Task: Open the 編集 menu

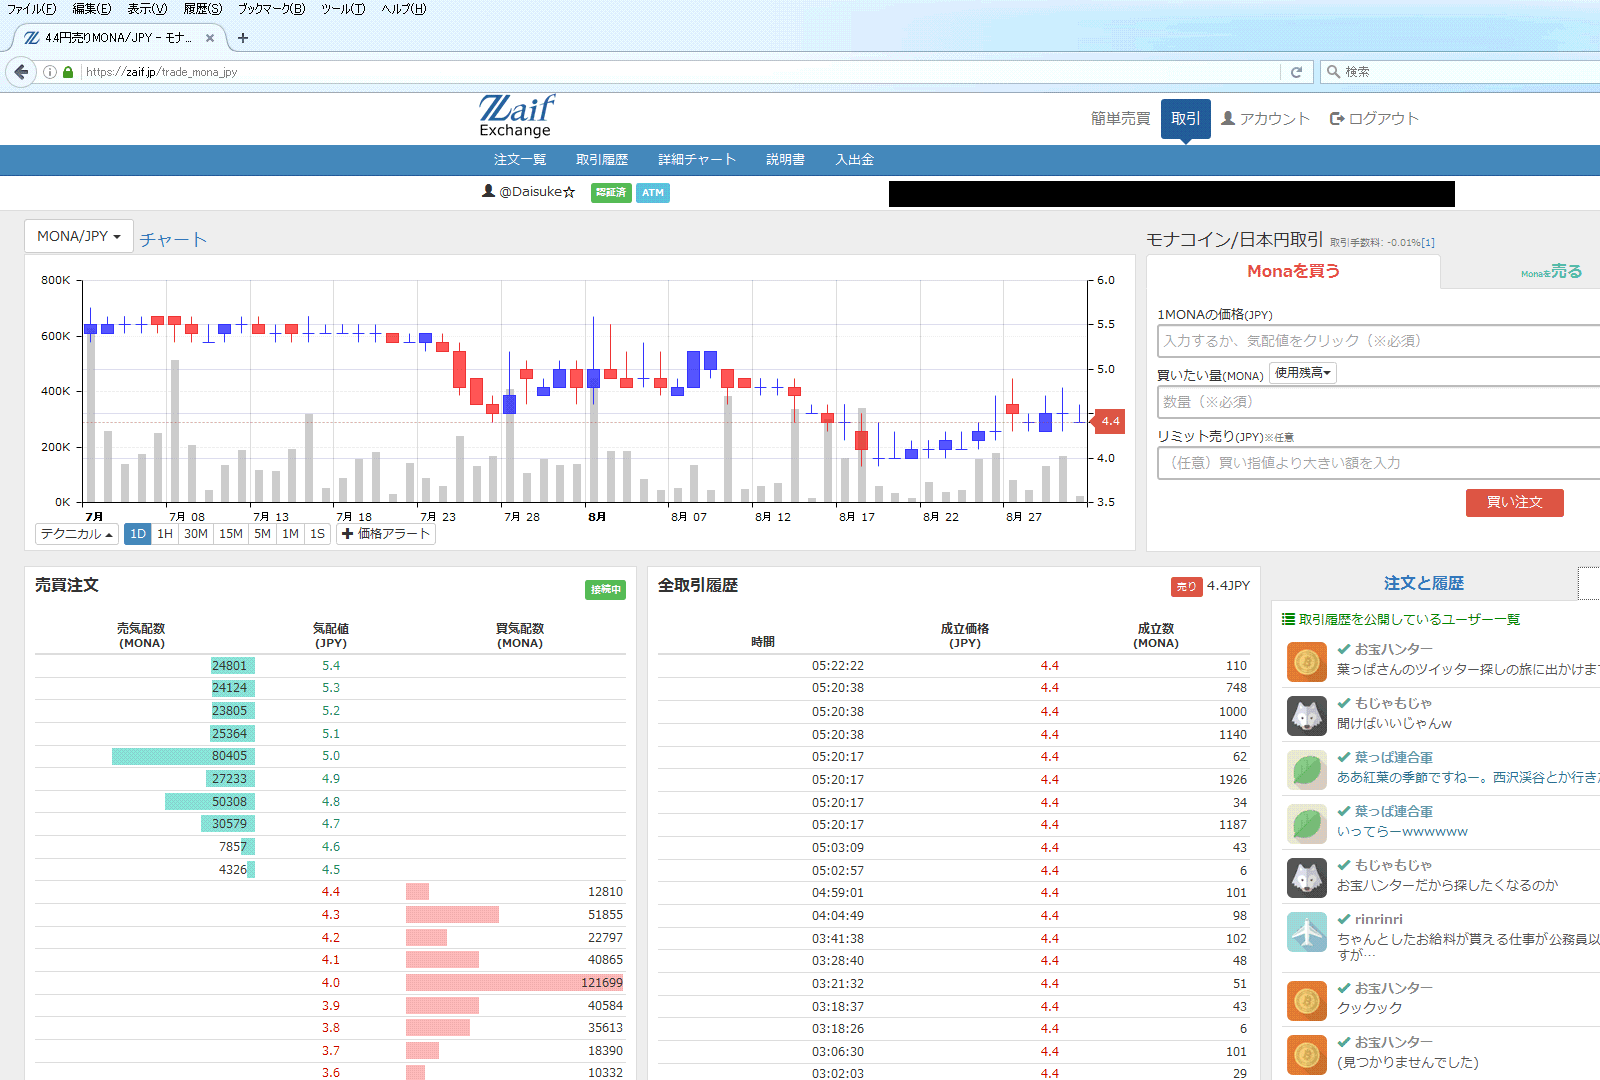Action: pyautogui.click(x=92, y=9)
